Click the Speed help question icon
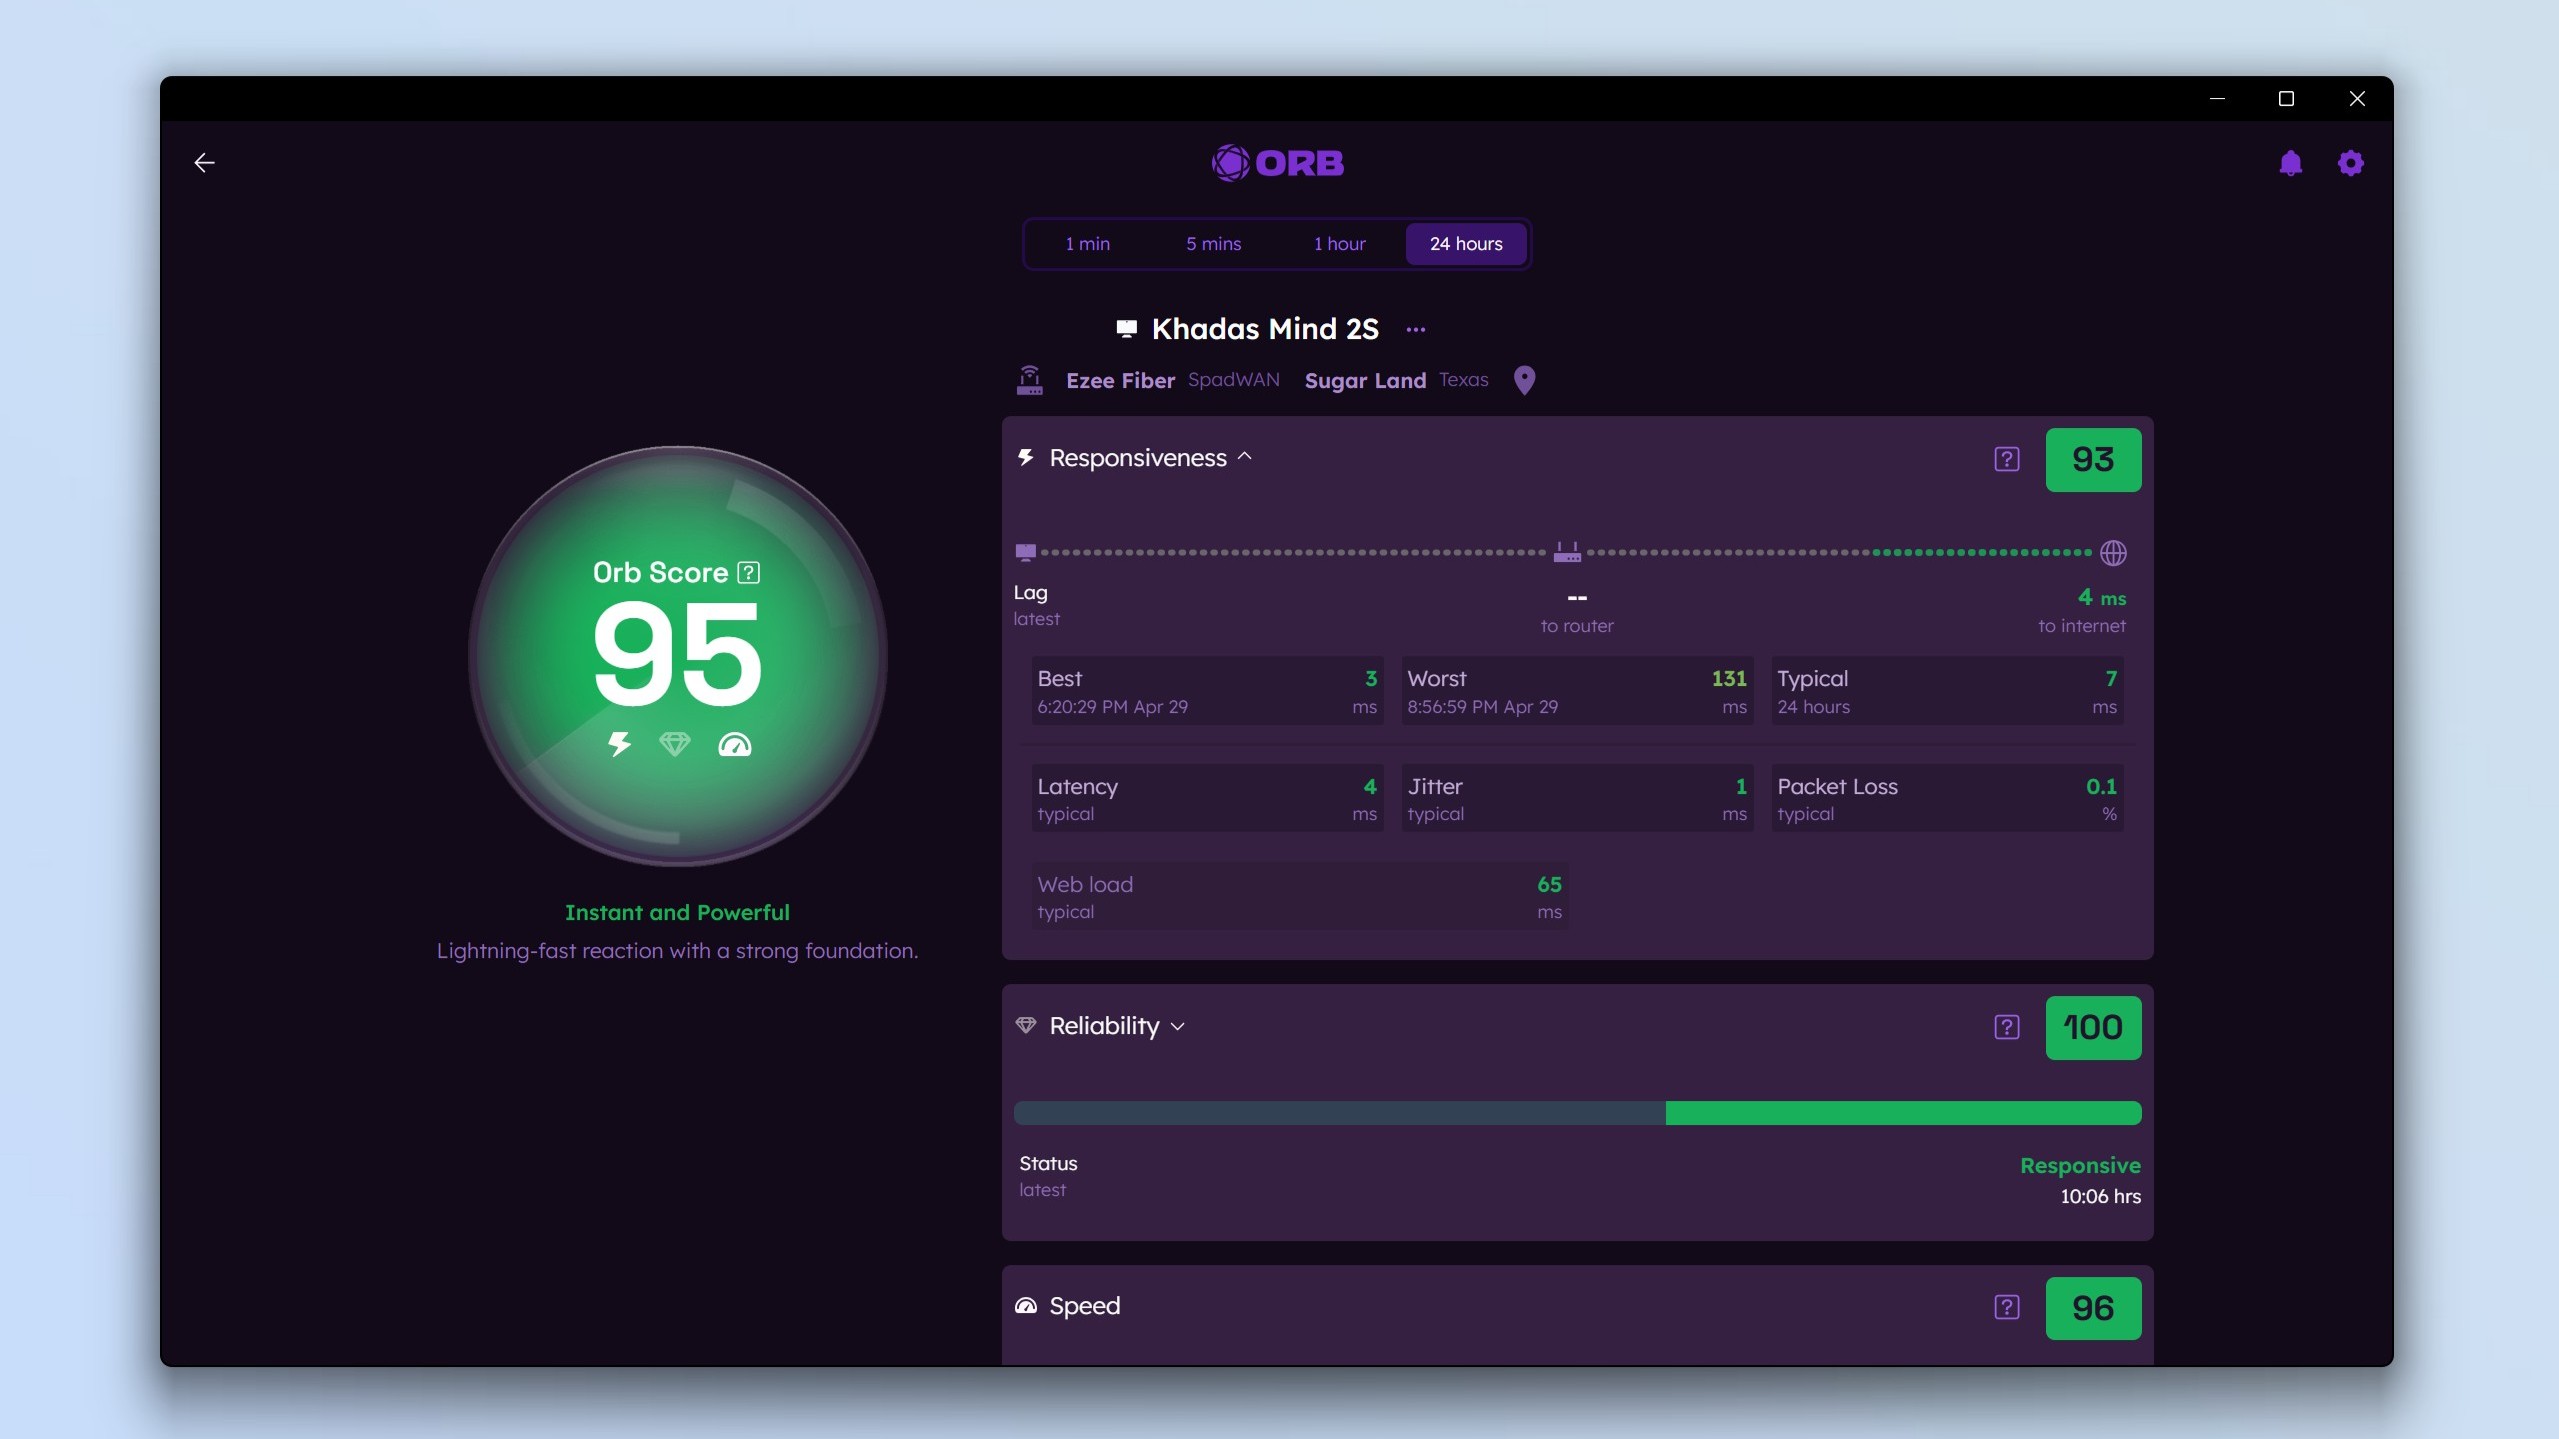This screenshot has width=2559, height=1439. pos(2006,1308)
